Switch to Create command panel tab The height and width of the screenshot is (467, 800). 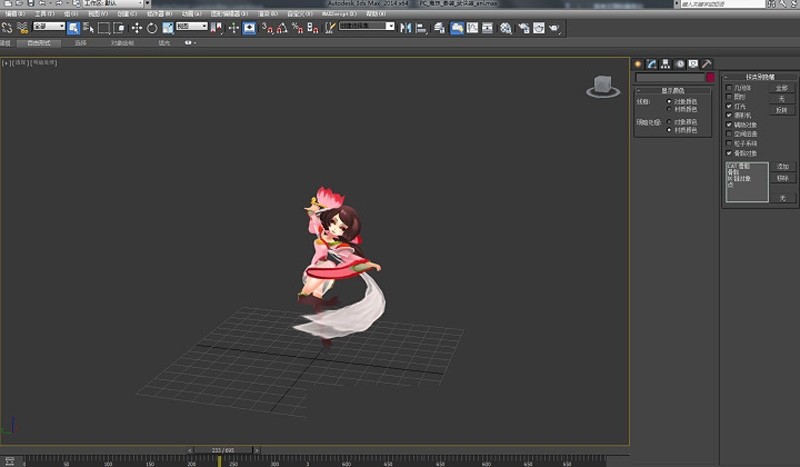click(638, 64)
